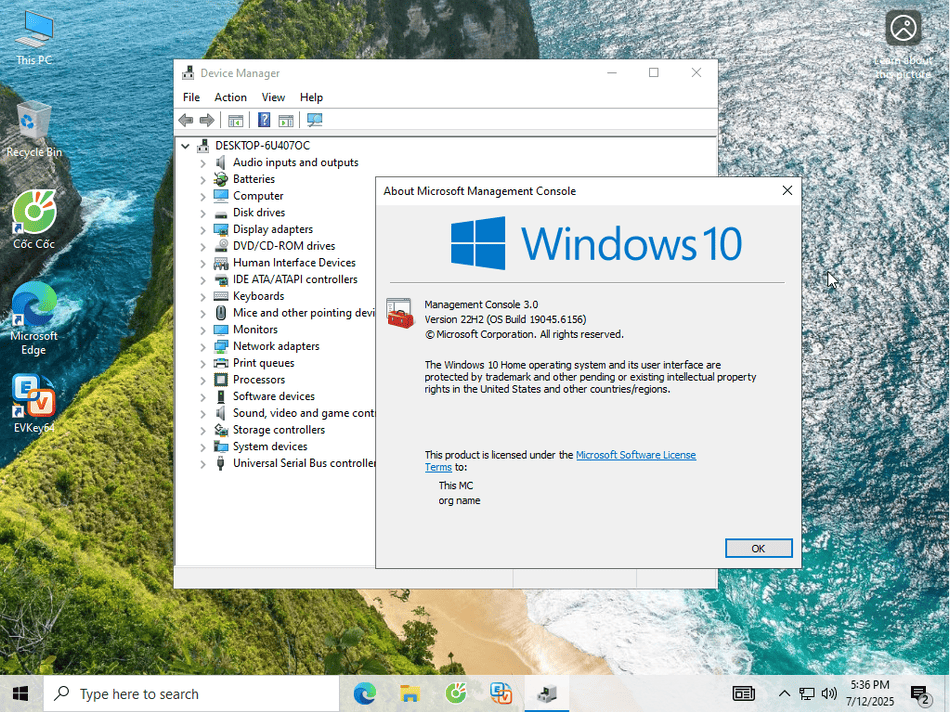This screenshot has height=712, width=950.
Task: Expand the IDE ATA/ATAPI controllers chevron
Action: click(x=203, y=280)
